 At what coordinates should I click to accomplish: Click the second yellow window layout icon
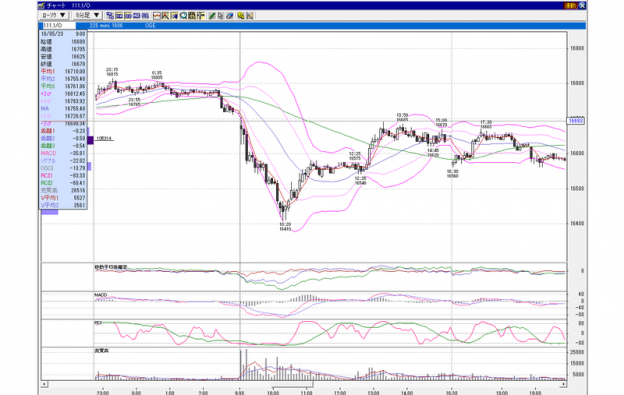pyautogui.click(x=128, y=16)
